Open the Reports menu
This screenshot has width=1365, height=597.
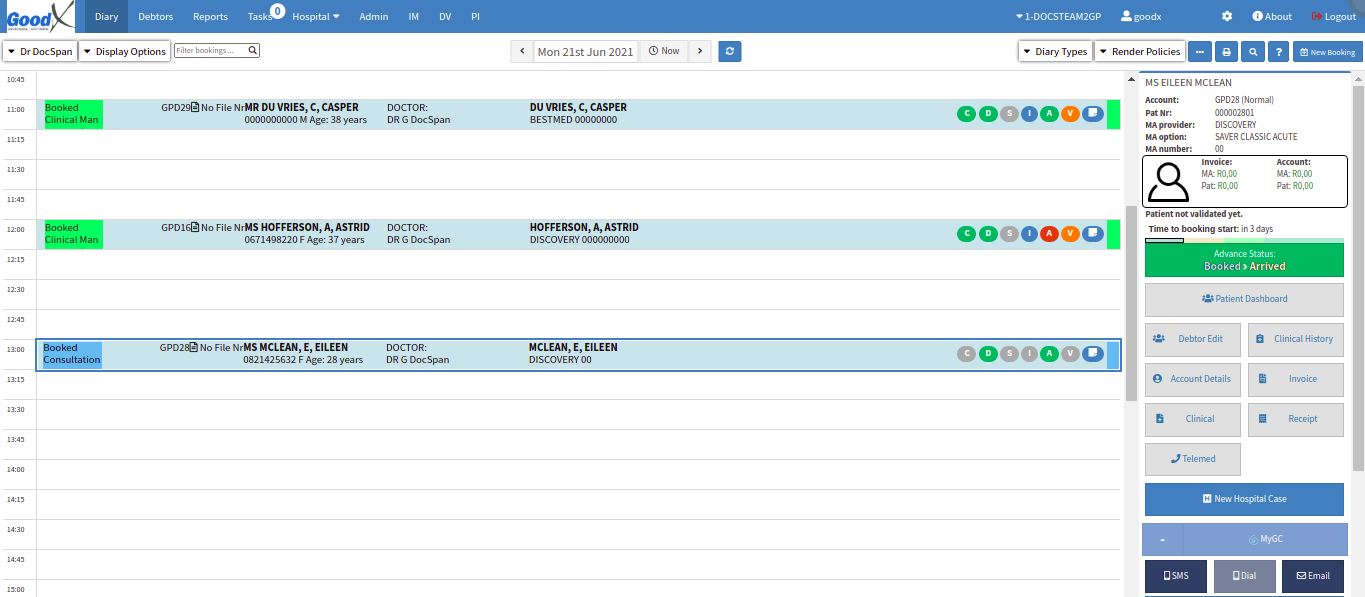[x=210, y=17]
